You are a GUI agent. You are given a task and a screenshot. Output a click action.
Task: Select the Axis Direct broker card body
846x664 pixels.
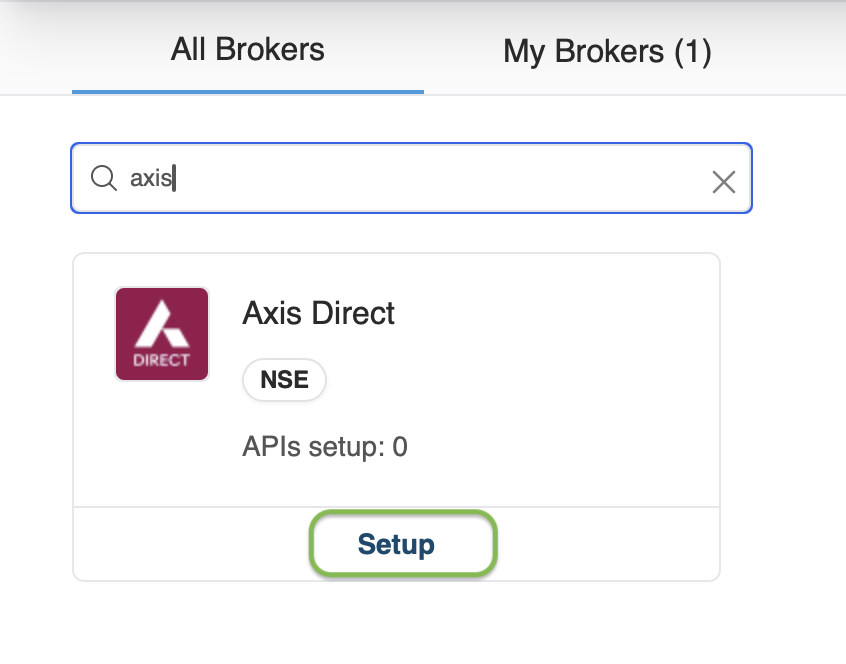point(397,380)
